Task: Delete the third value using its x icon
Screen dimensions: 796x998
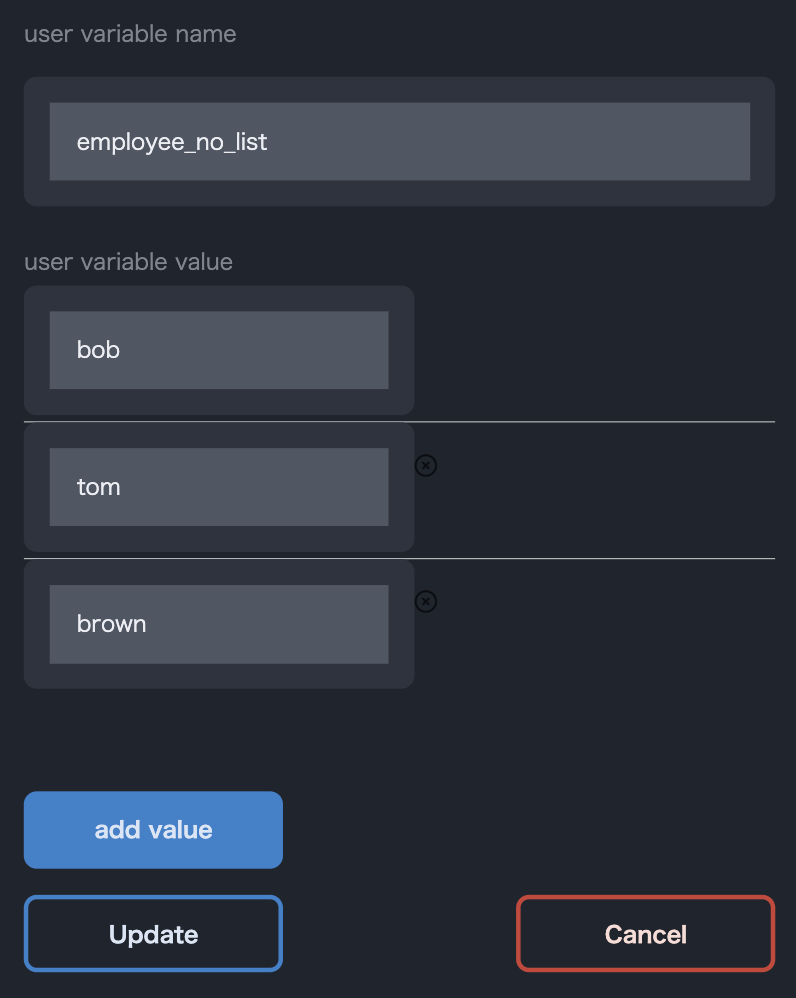Action: (425, 601)
